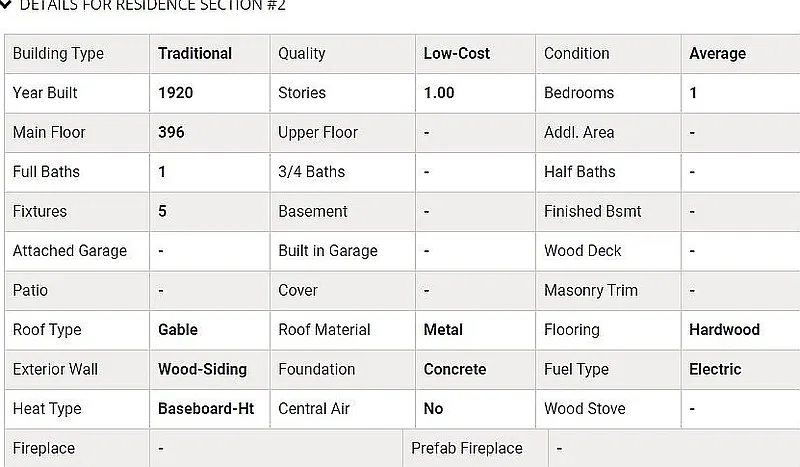
Task: Select the Concrete foundation value
Action: pyautogui.click(x=455, y=369)
